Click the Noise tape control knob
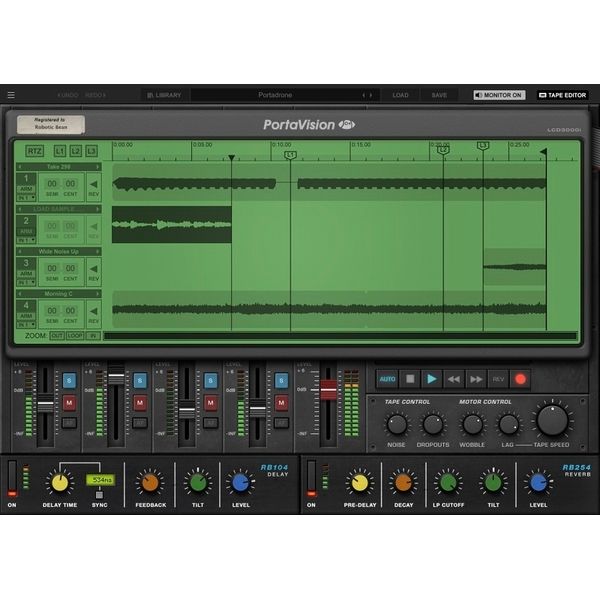The image size is (600, 600). coord(397,425)
